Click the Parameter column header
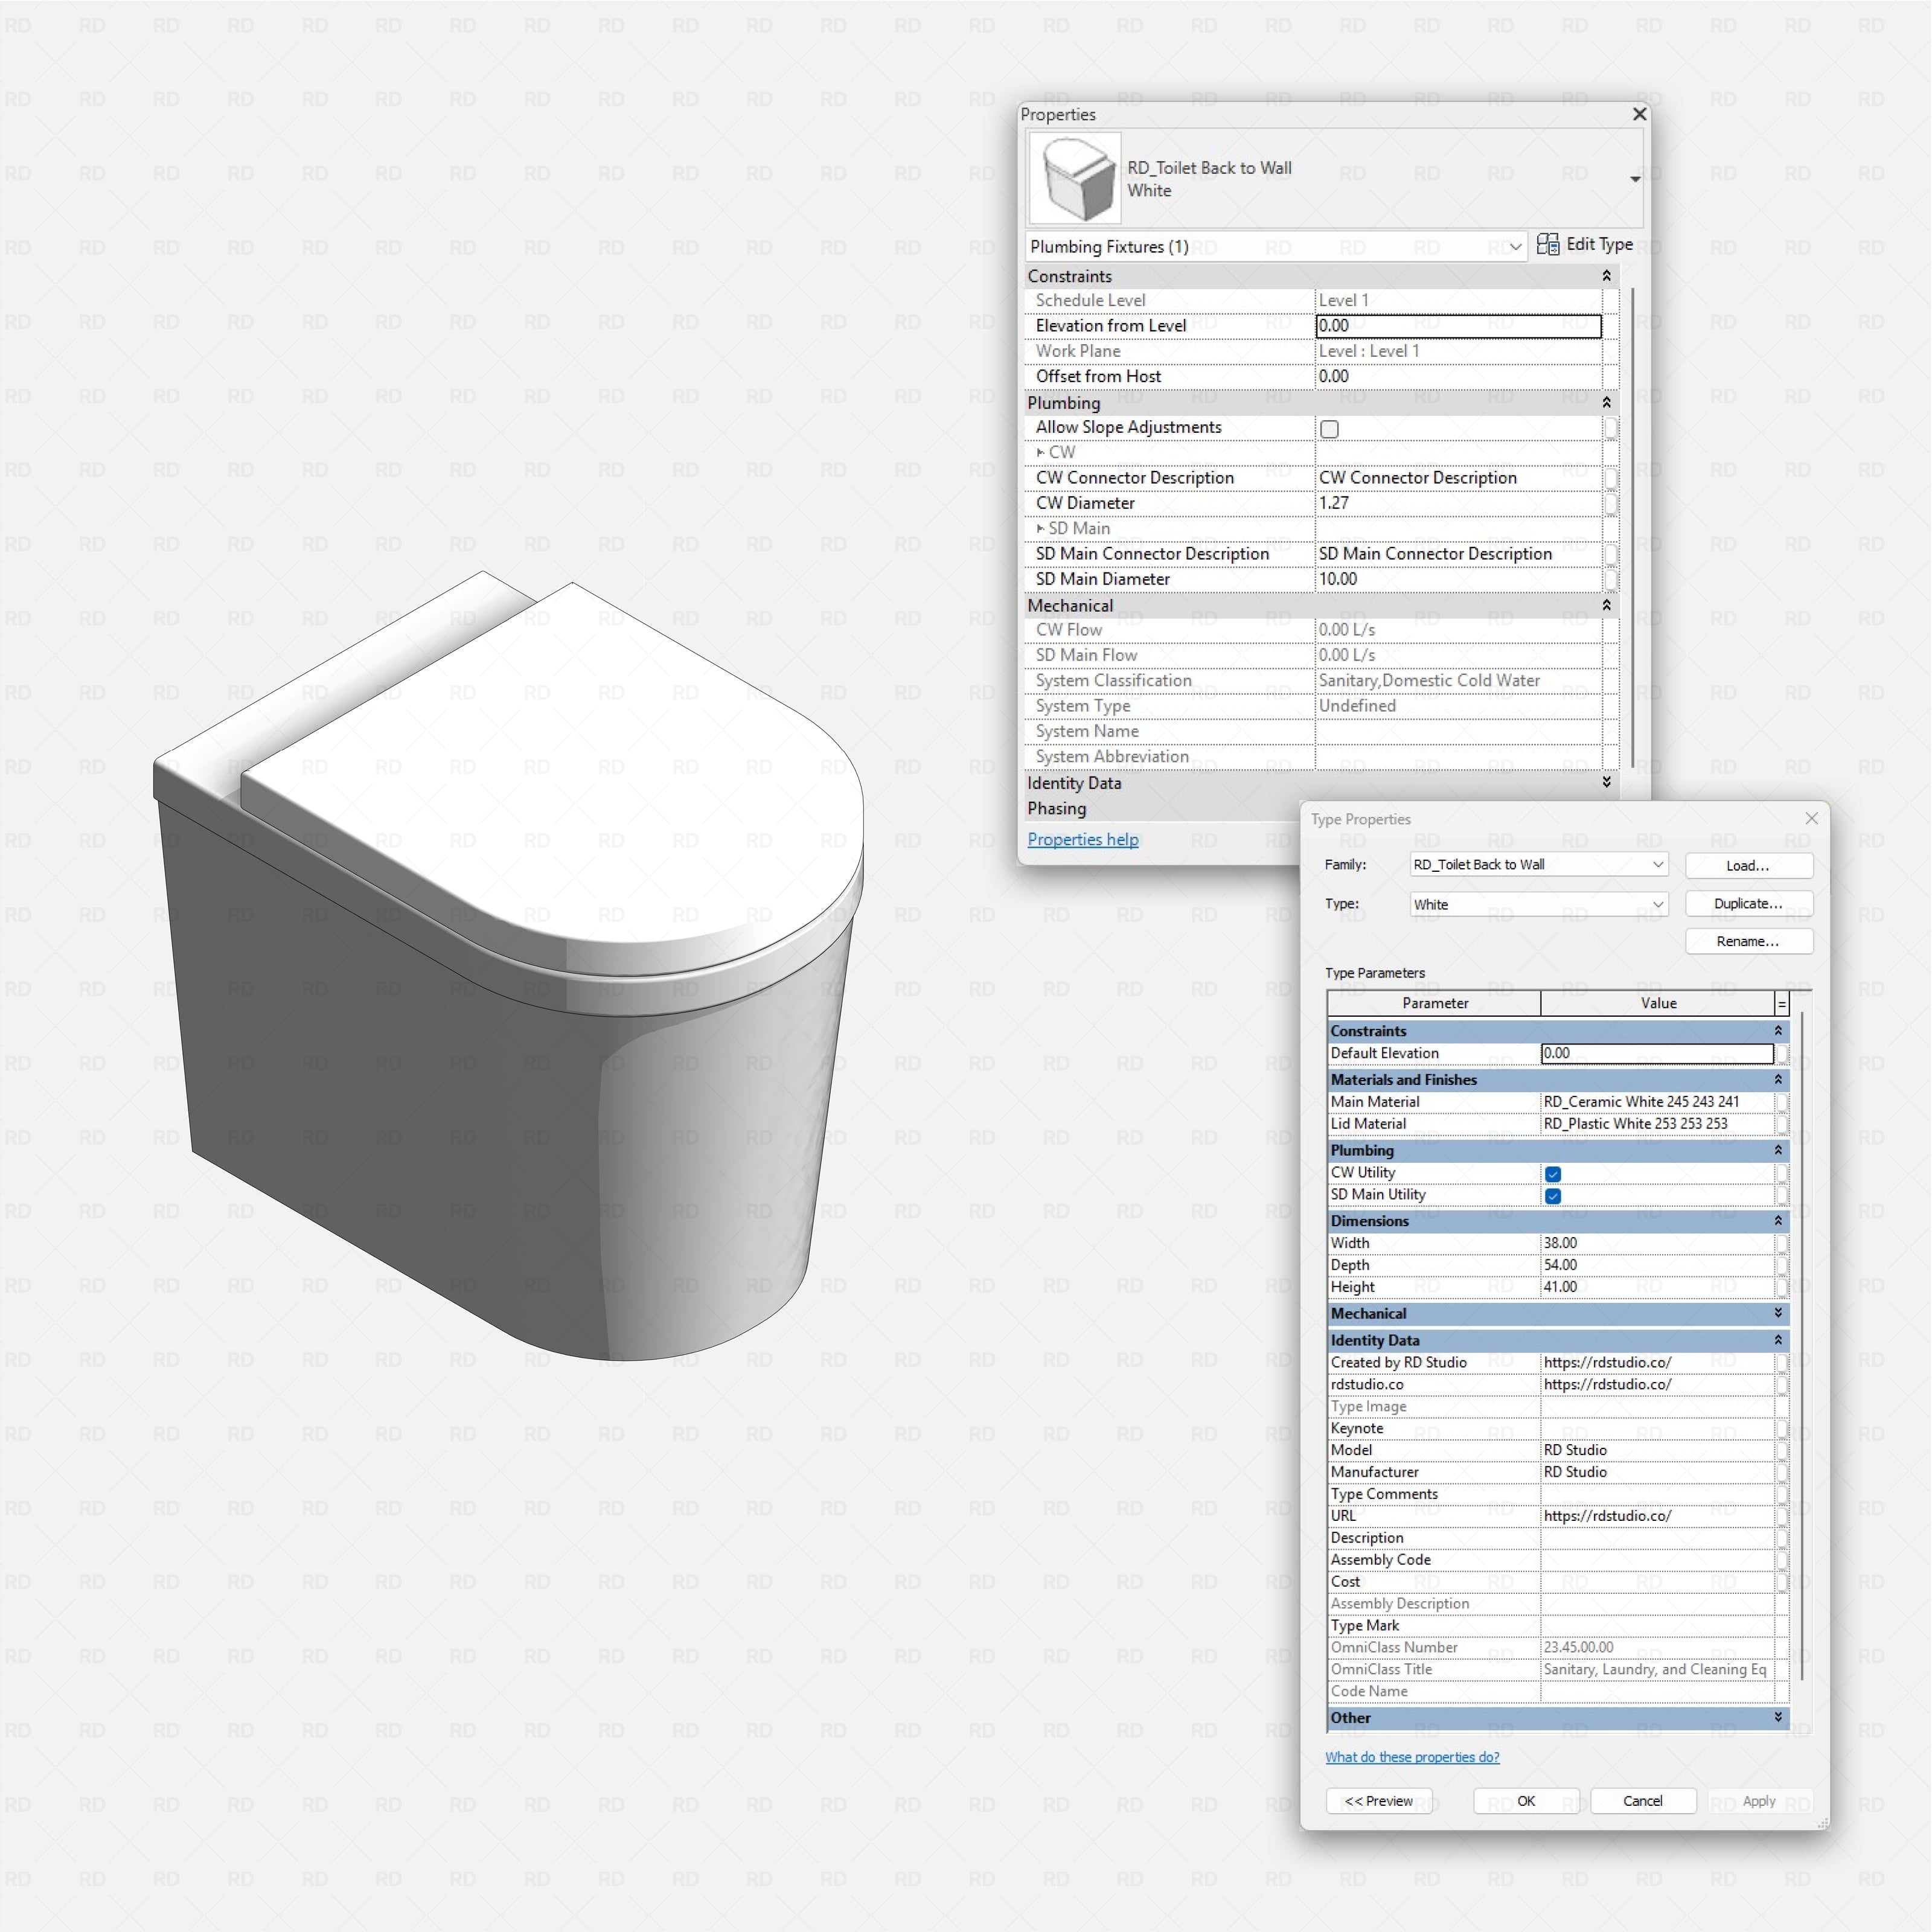The width and height of the screenshot is (1932, 1932). click(x=1434, y=1003)
